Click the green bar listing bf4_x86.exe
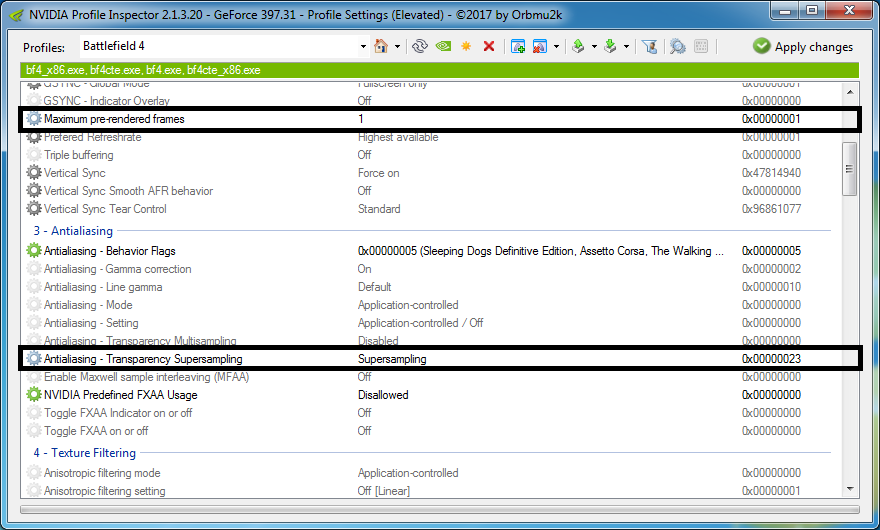The image size is (880, 530). point(439,70)
